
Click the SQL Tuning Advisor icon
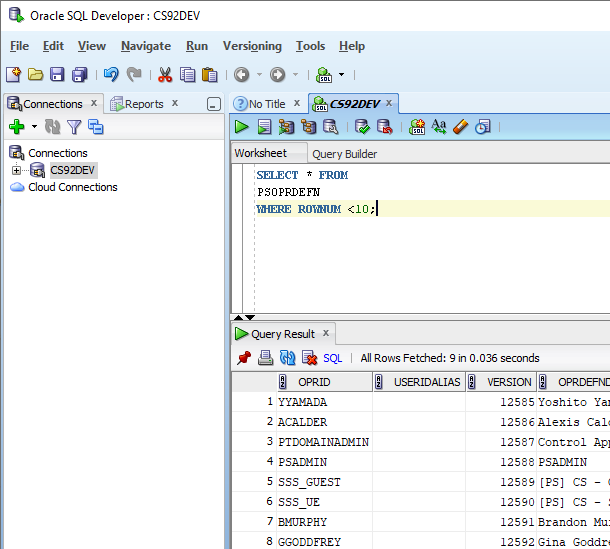point(331,127)
